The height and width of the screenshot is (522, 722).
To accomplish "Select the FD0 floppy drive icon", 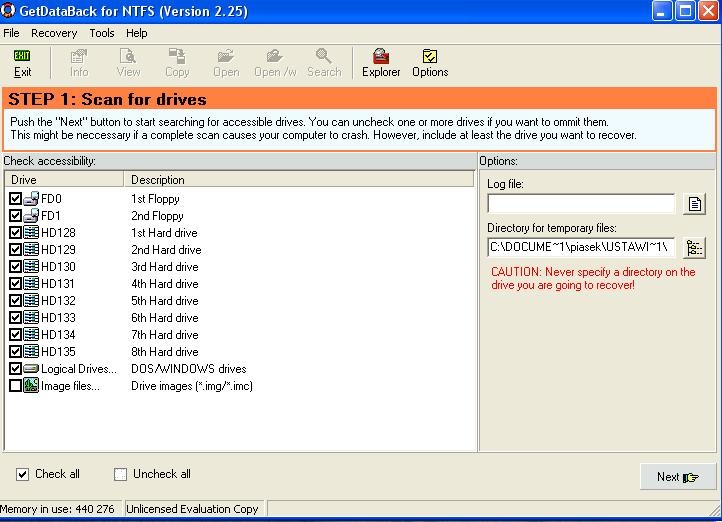I will (x=31, y=198).
